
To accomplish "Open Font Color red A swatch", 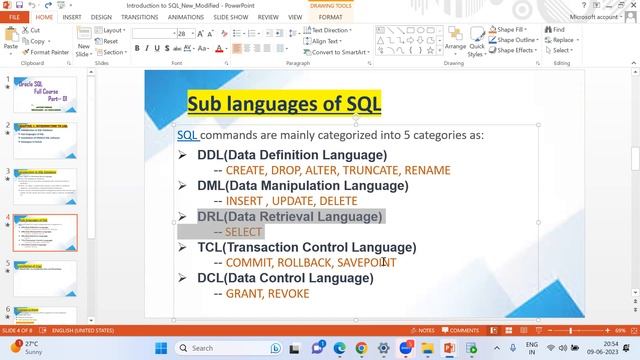I will click(219, 49).
